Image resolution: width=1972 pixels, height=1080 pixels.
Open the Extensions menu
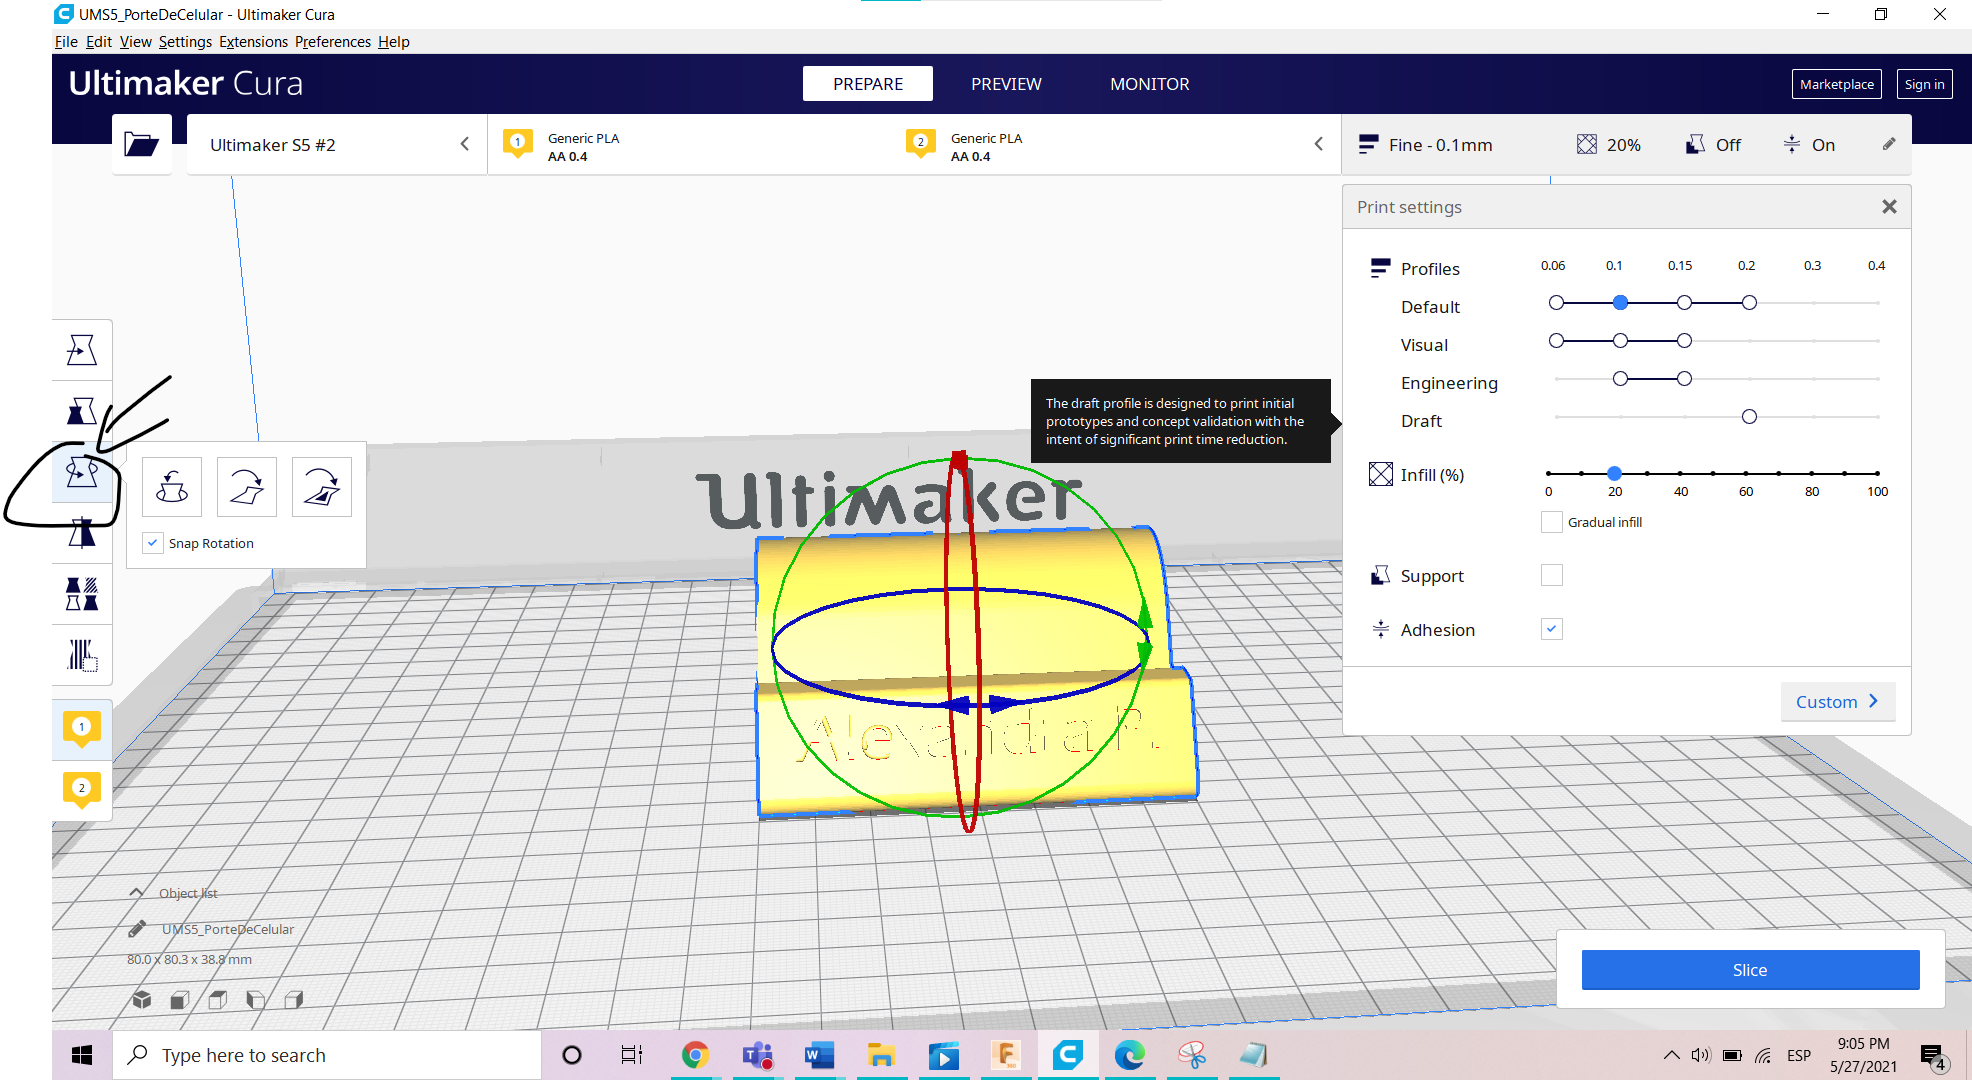point(253,42)
